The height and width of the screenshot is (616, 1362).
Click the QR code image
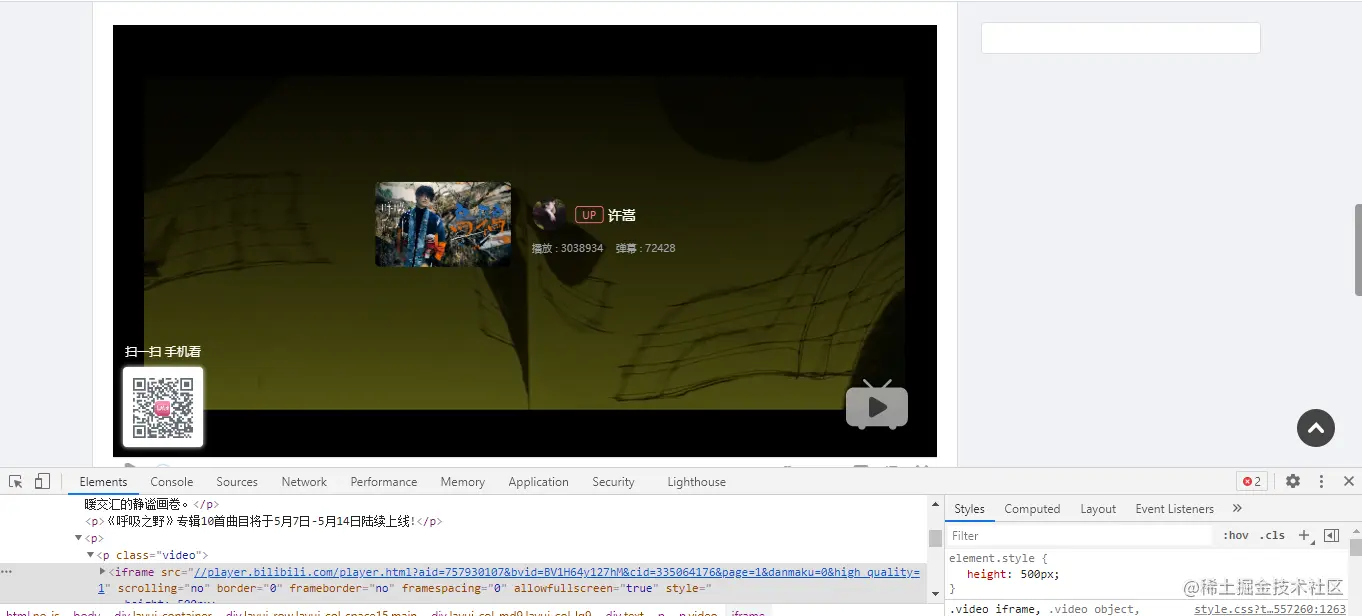(163, 407)
